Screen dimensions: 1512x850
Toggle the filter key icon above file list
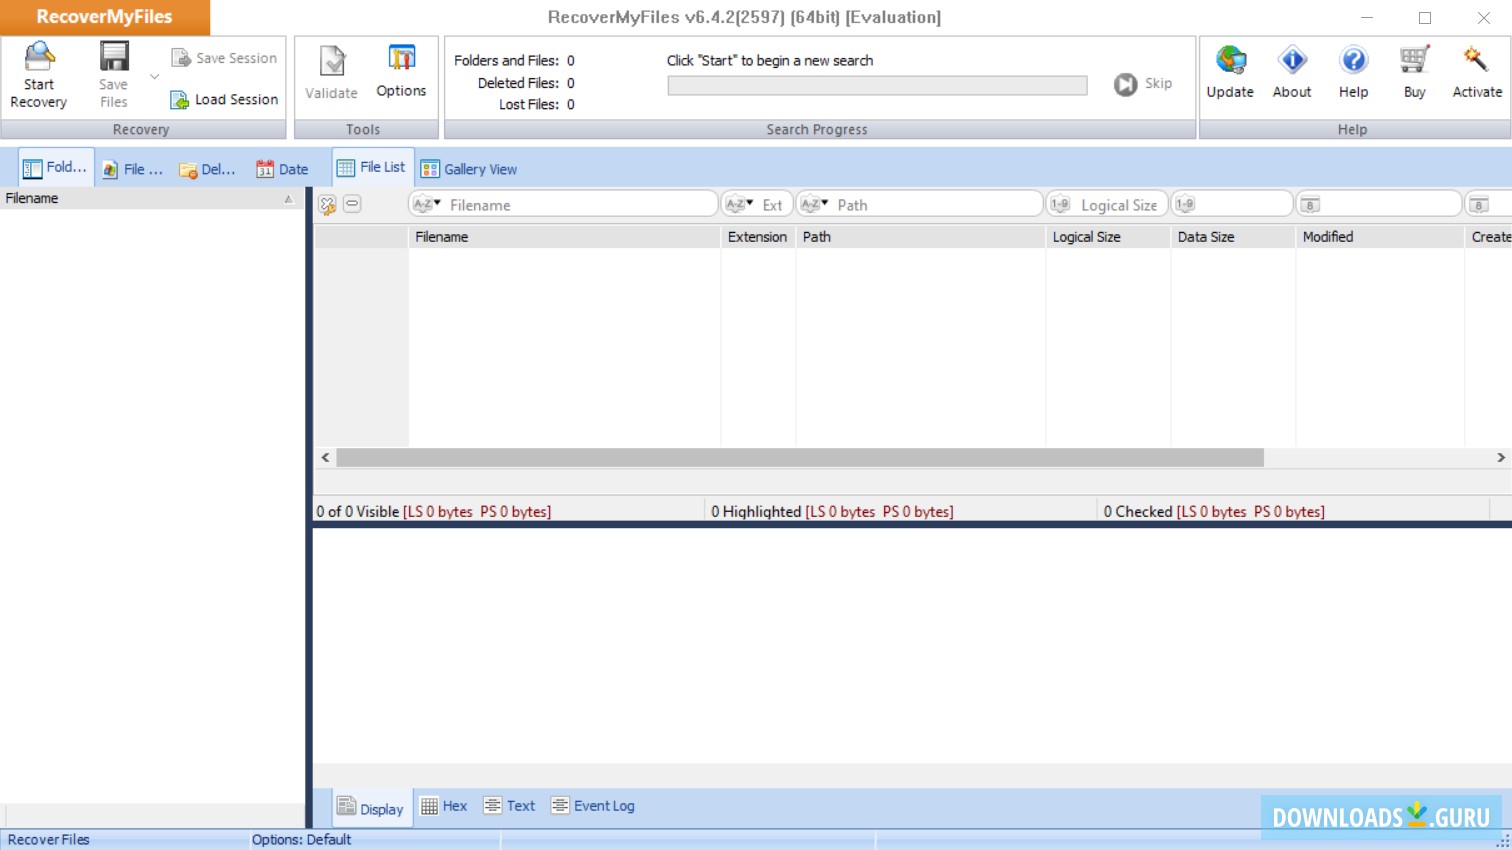[x=327, y=204]
